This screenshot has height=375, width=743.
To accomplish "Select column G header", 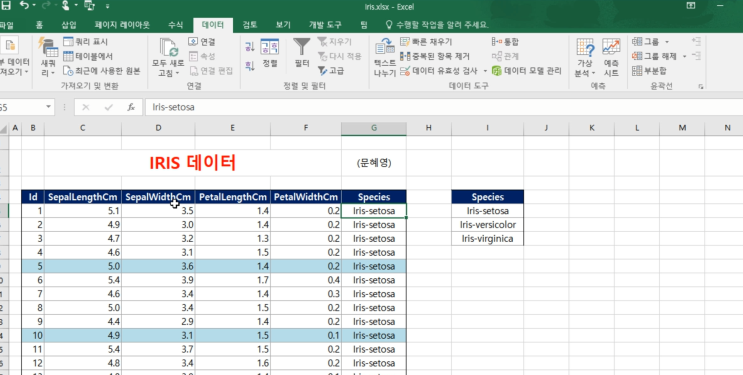I will [374, 128].
